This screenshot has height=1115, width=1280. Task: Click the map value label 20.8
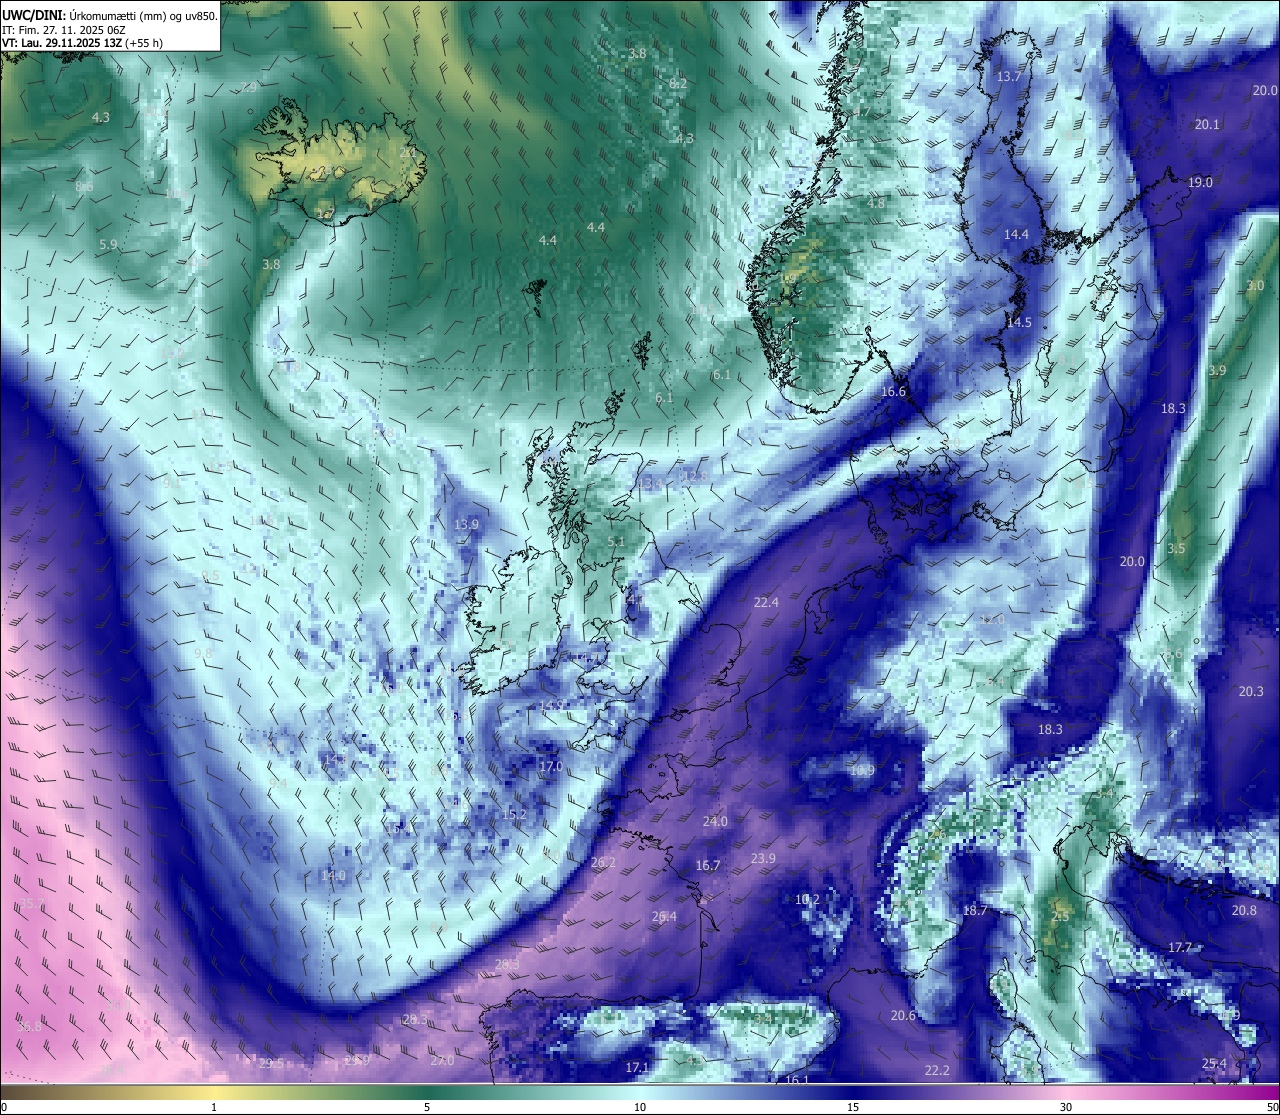pyautogui.click(x=1244, y=910)
